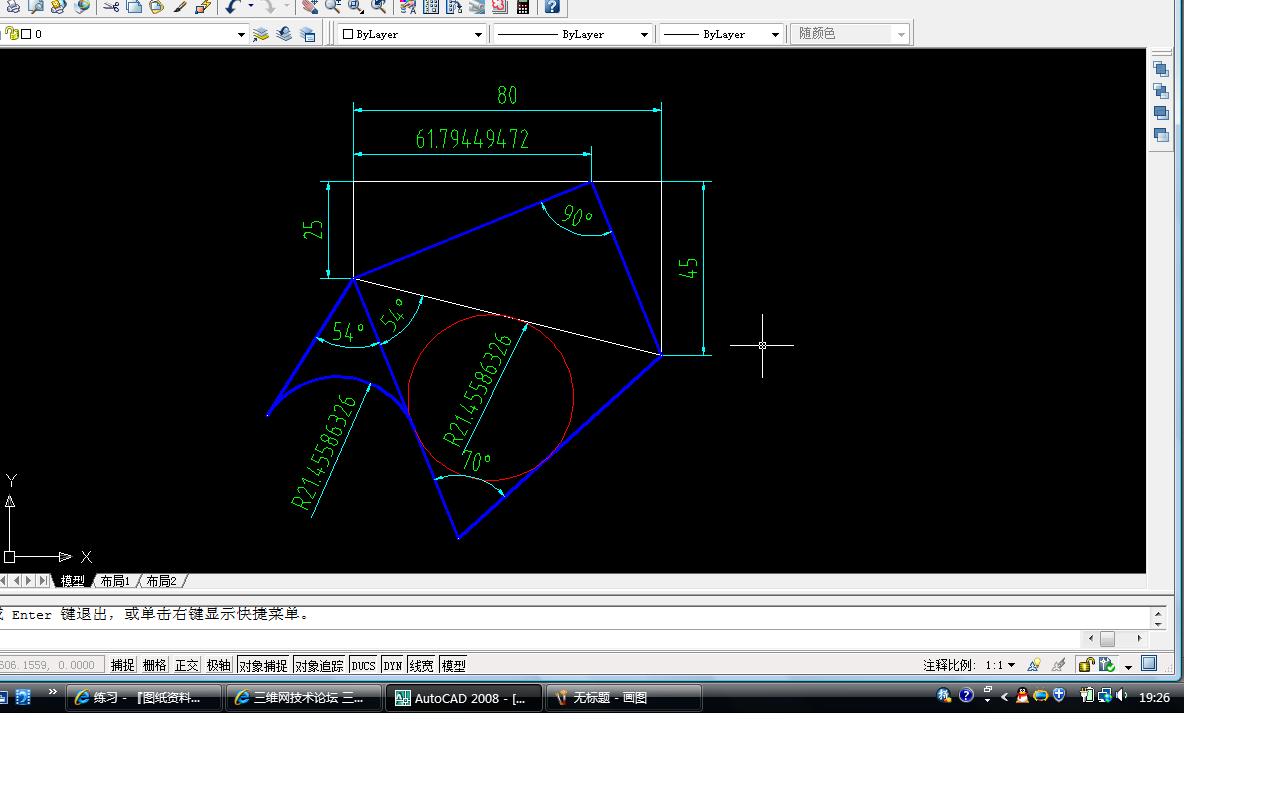Click the QQ penguin tray icon
Screen dimensions: 1280x800
[x=1022, y=696]
